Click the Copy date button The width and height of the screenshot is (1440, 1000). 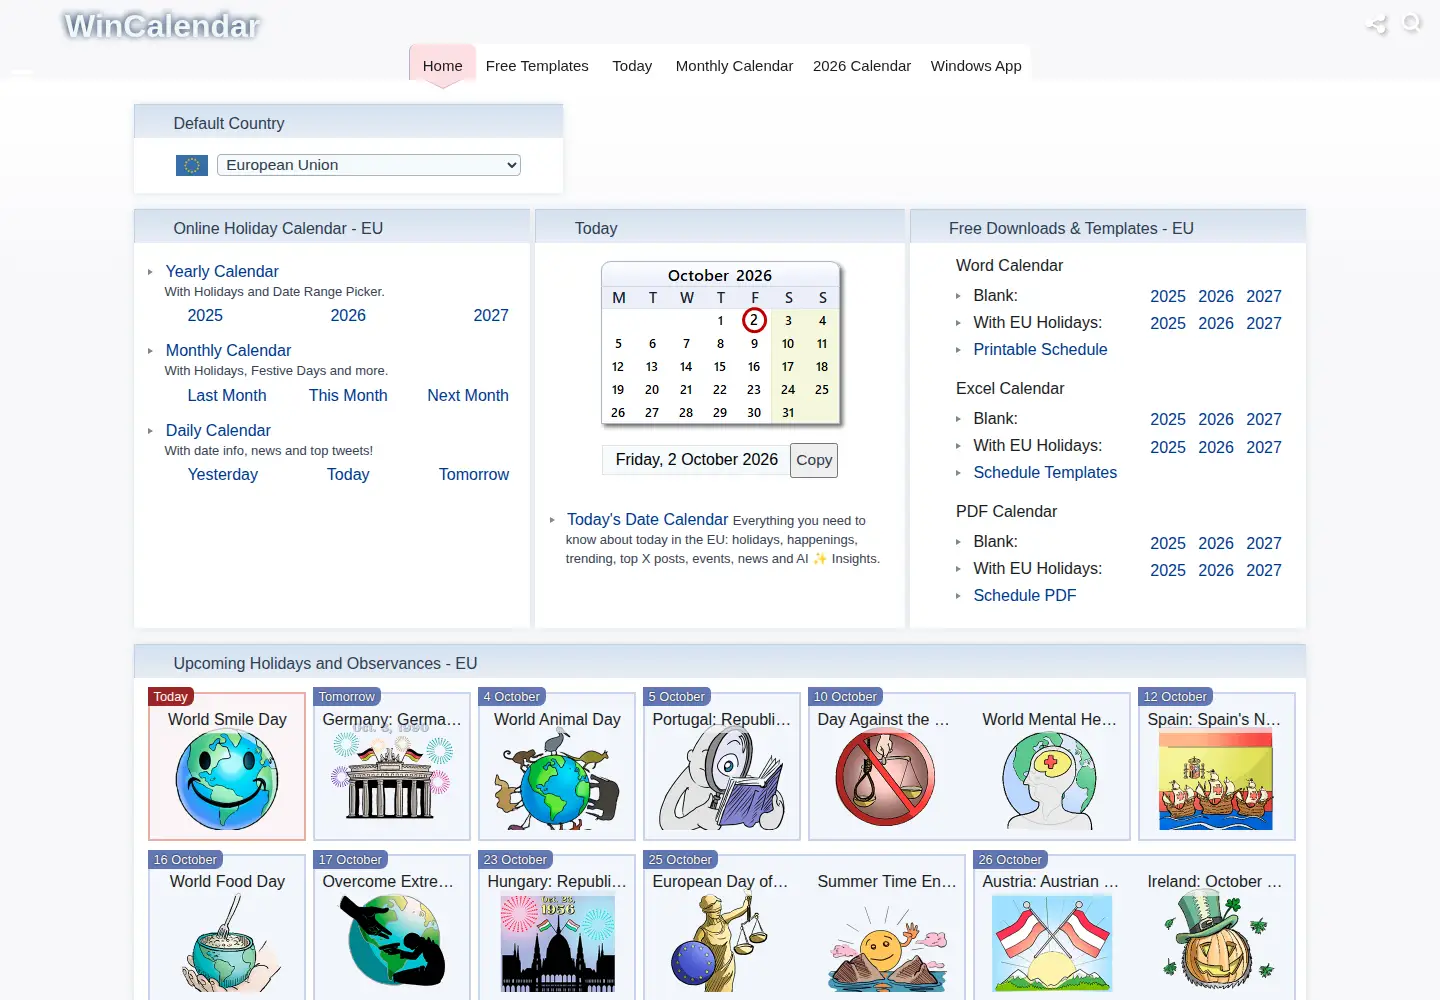[x=814, y=460]
